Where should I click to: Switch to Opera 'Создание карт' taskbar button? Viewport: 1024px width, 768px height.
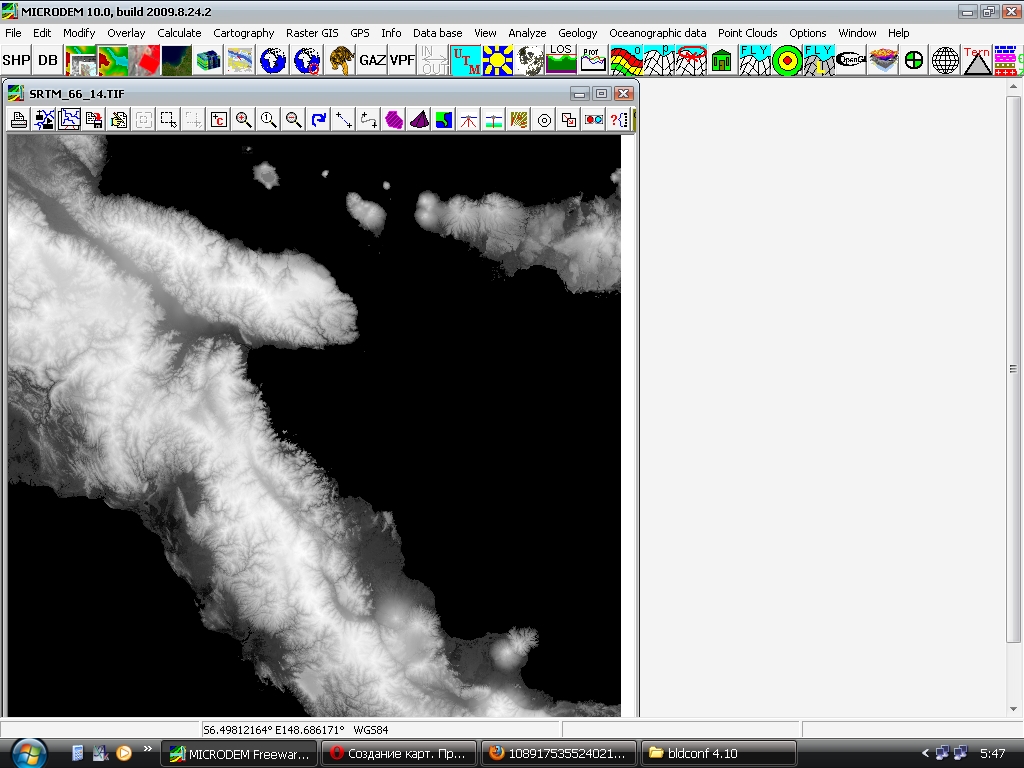click(x=399, y=754)
